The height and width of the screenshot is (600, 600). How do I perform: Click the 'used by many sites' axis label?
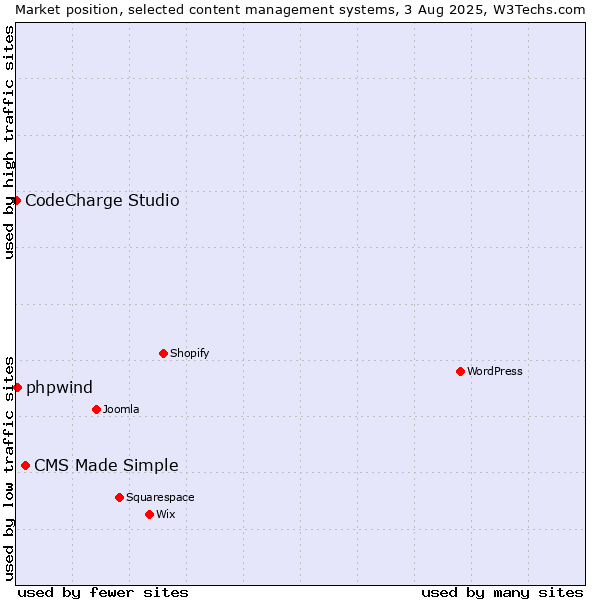click(x=502, y=593)
